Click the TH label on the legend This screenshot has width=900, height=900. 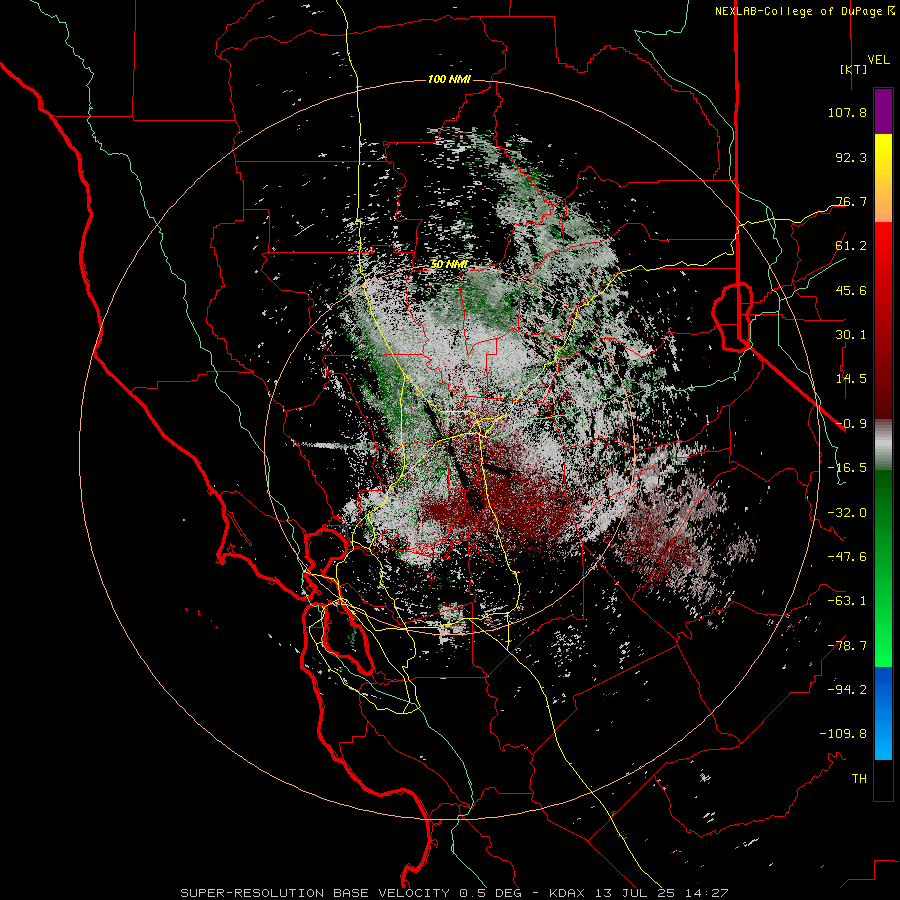pos(859,779)
